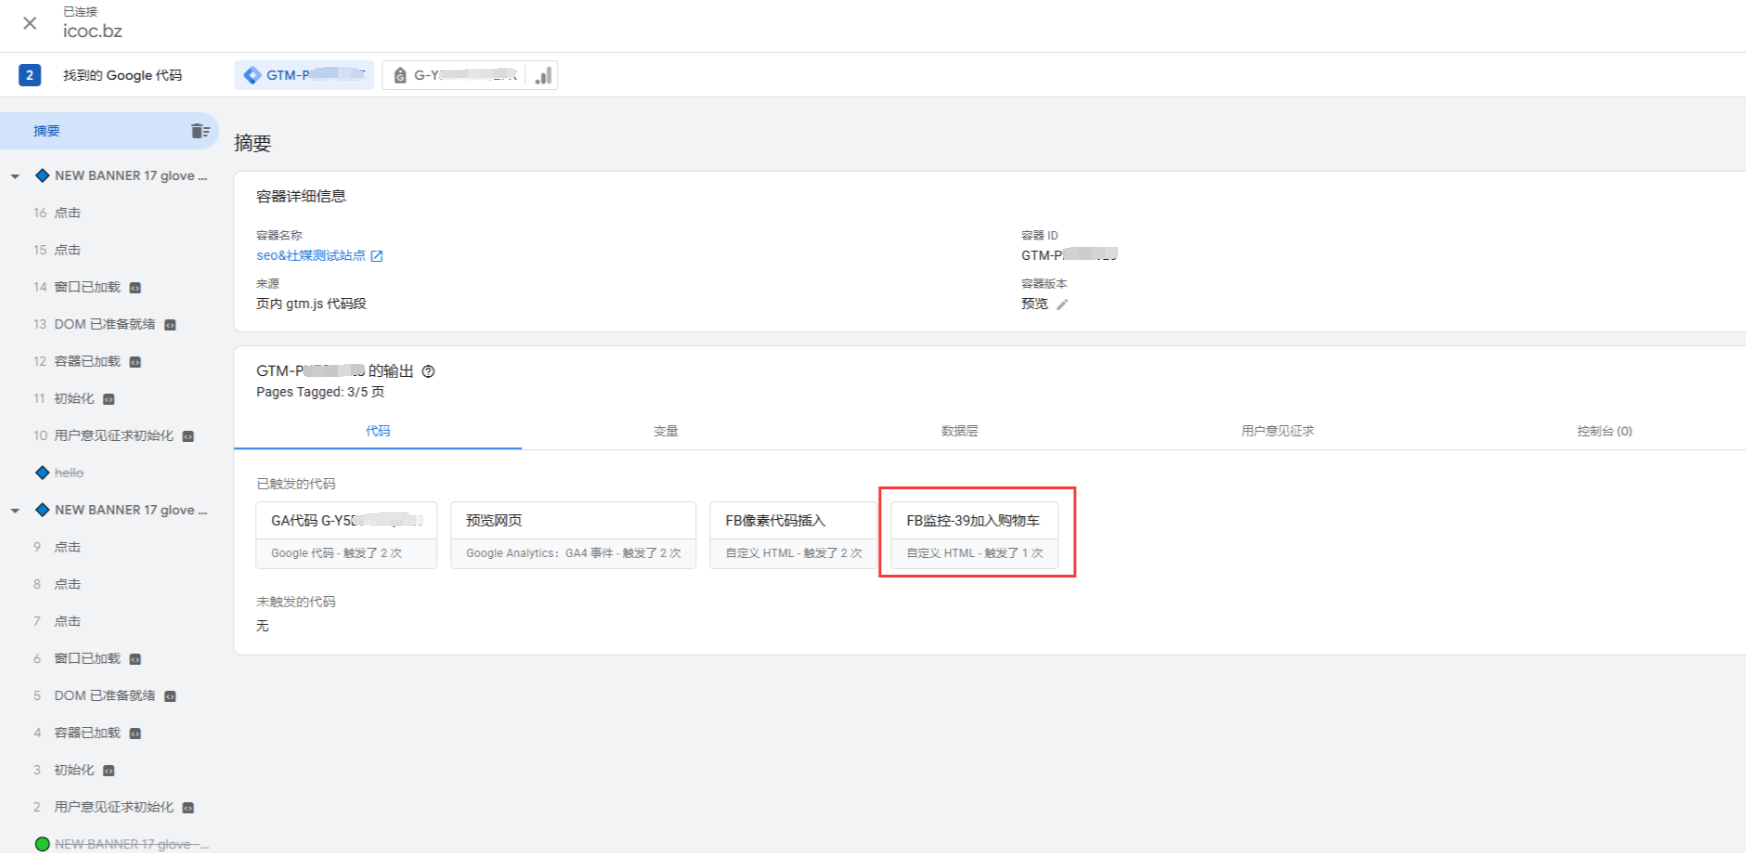The image size is (1746, 853).
Task: Click the bar chart icon in tag chip
Action: click(543, 76)
